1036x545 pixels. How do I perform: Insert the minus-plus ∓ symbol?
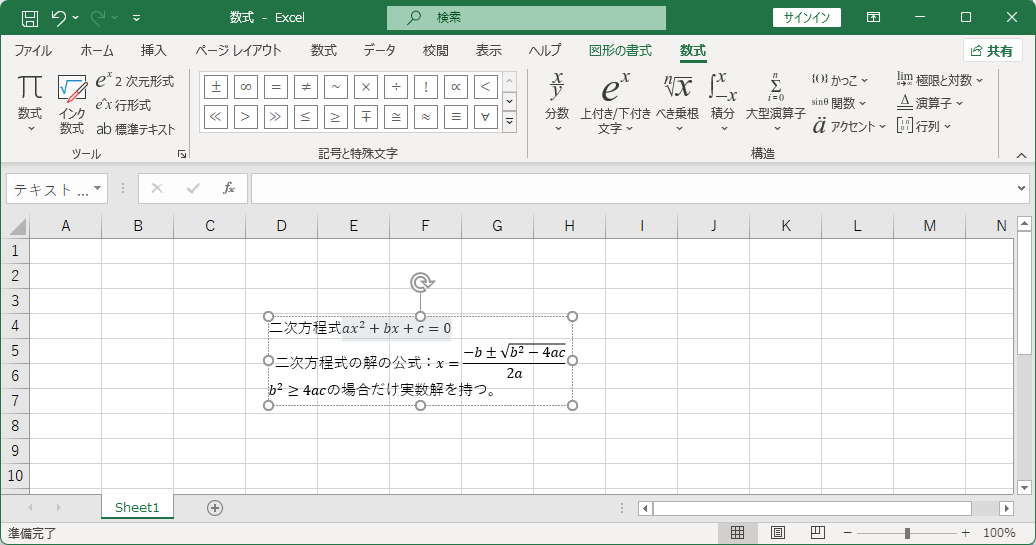click(365, 117)
